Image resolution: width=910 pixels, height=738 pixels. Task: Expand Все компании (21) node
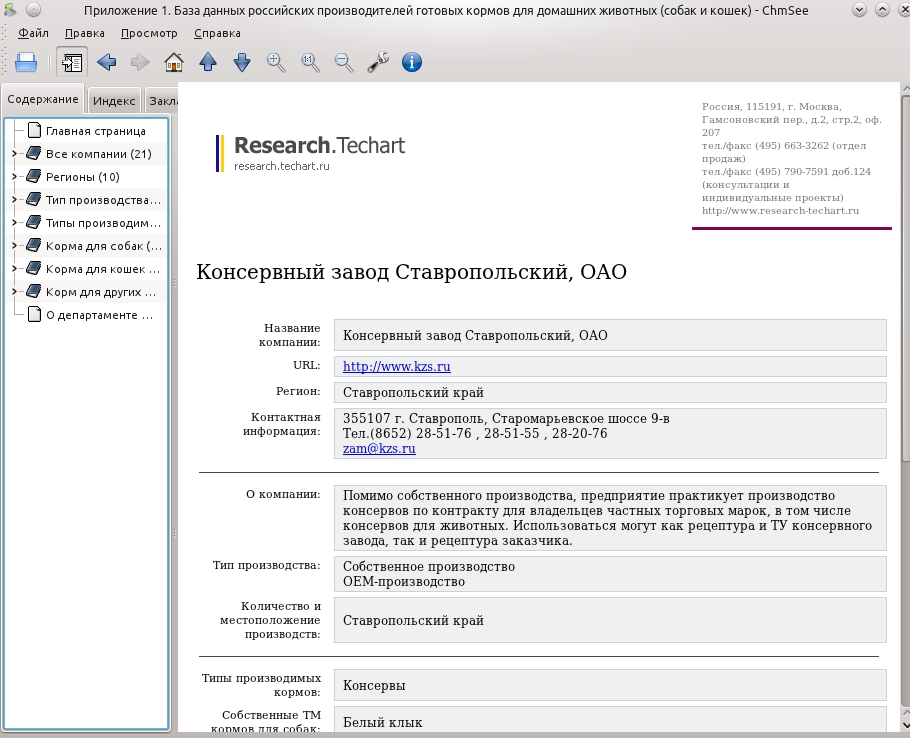[x=15, y=154]
